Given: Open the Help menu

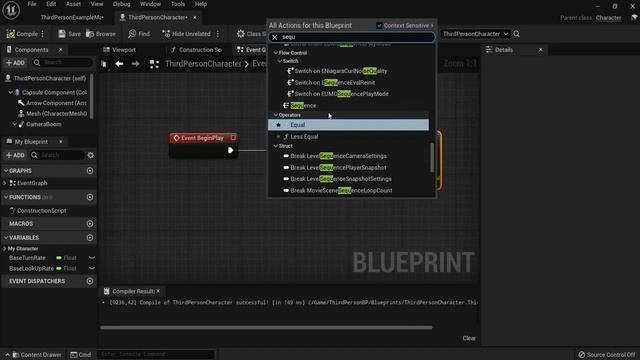Looking at the screenshot, I should (200, 4).
